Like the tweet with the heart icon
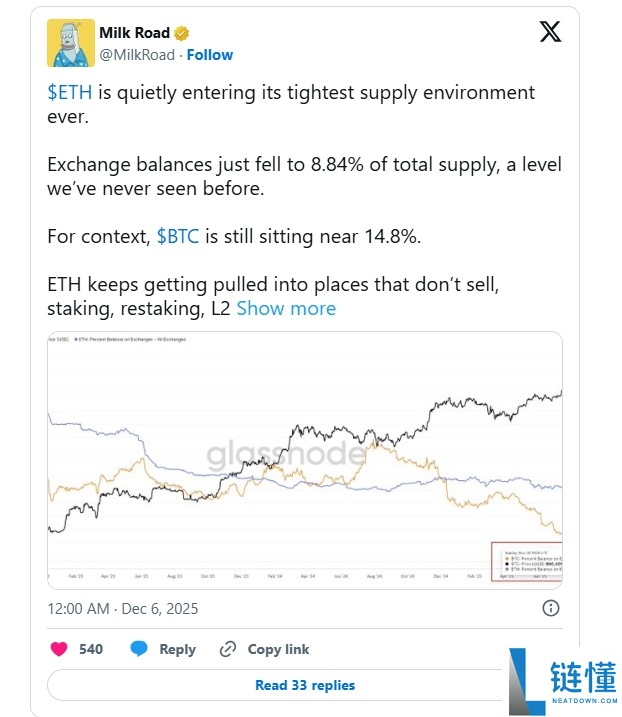Viewport: 622px width, 717px height. pos(57,649)
